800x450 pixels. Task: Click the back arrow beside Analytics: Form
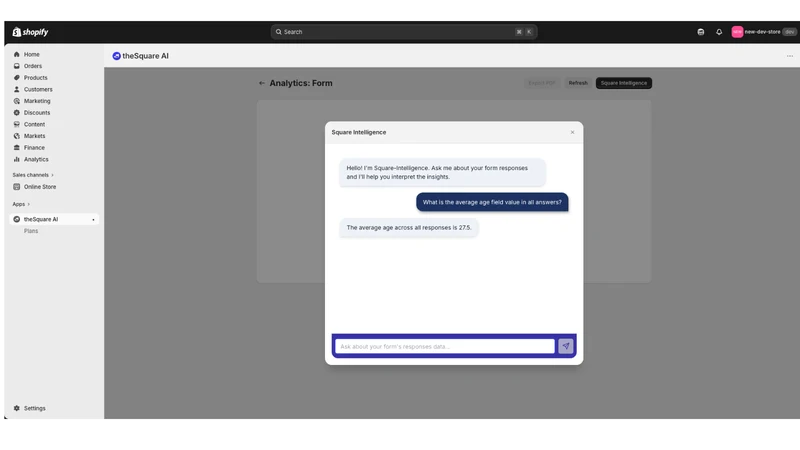pos(262,83)
